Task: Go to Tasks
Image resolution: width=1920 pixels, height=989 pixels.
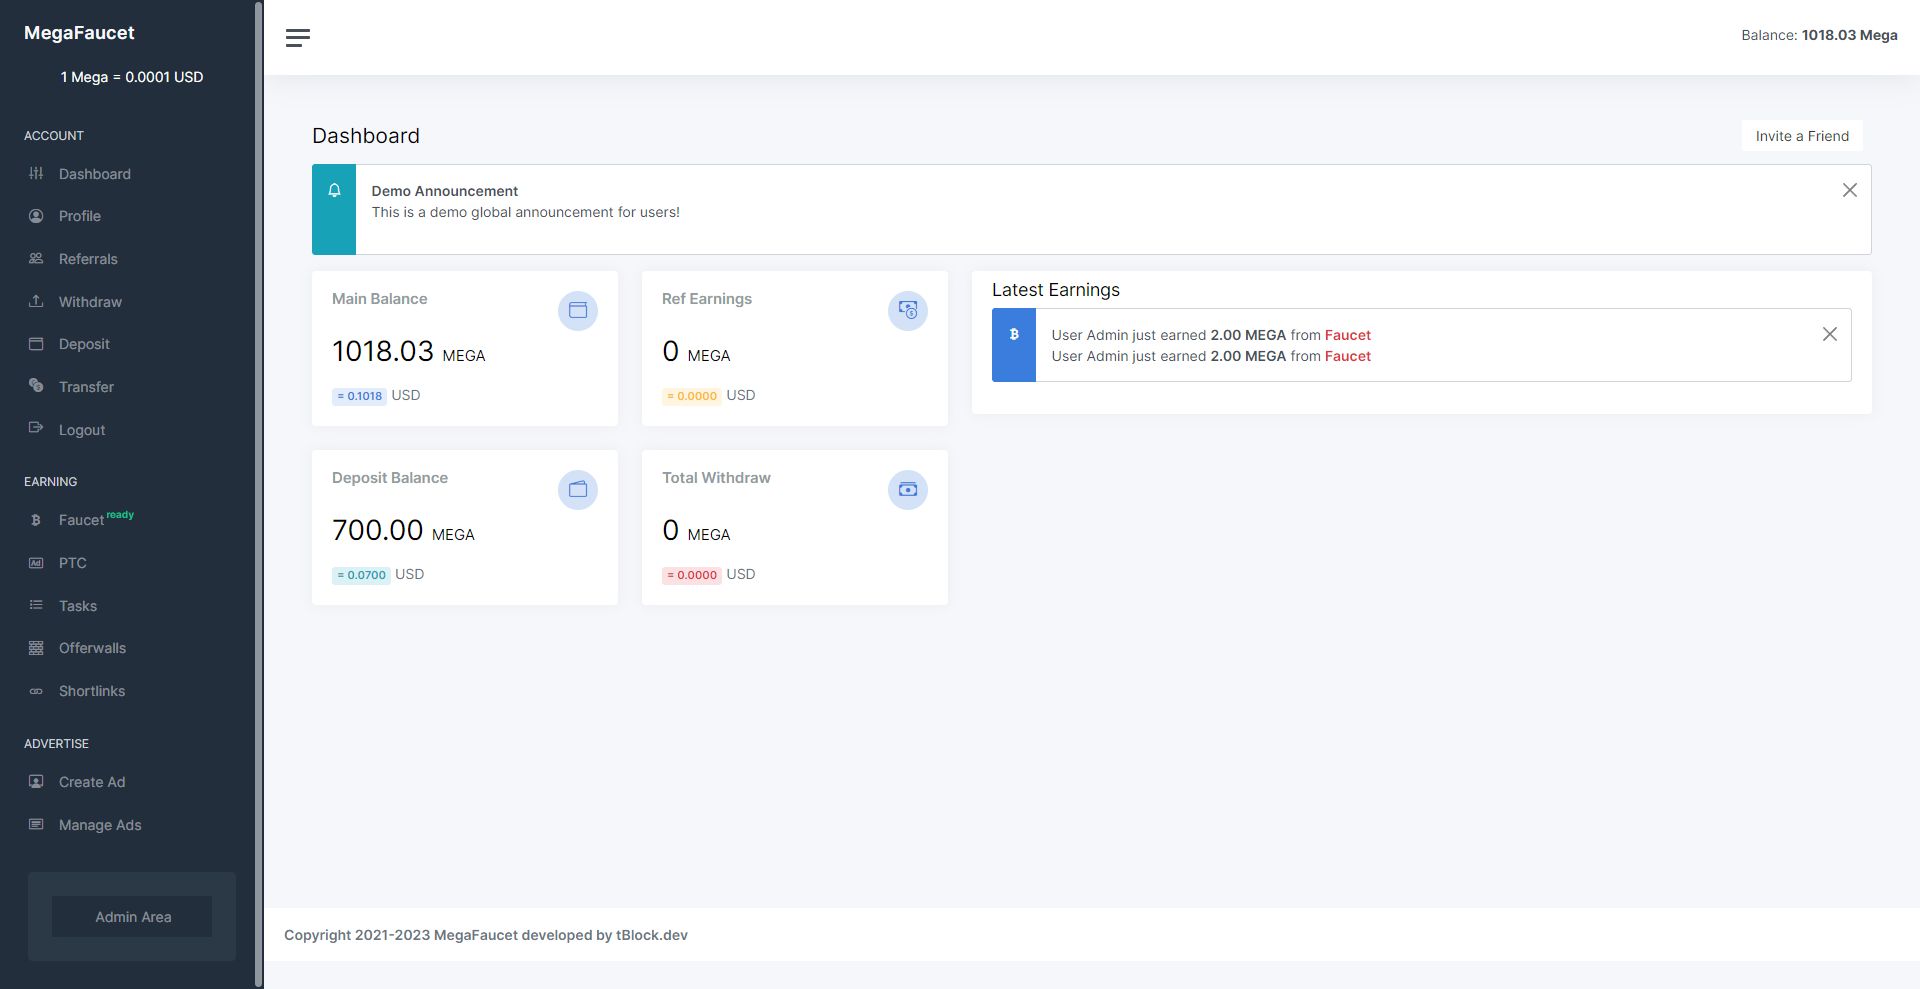Action: (x=78, y=606)
